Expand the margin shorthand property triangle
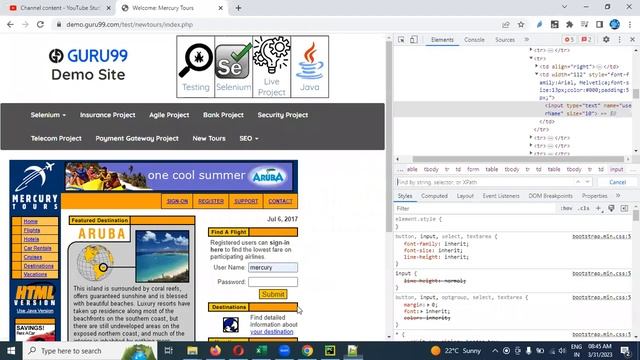The width and height of the screenshot is (640, 360). tap(428, 304)
